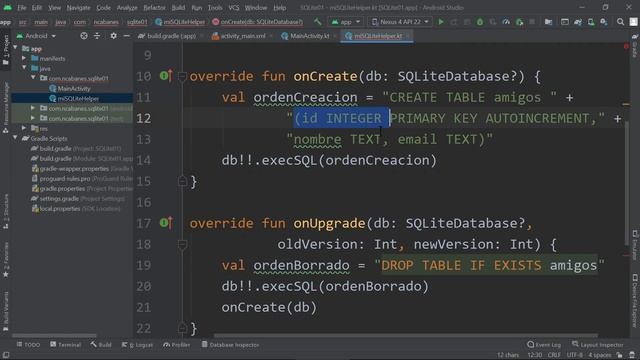
Task: Click override gutter icon on line 10
Action: 166,76
